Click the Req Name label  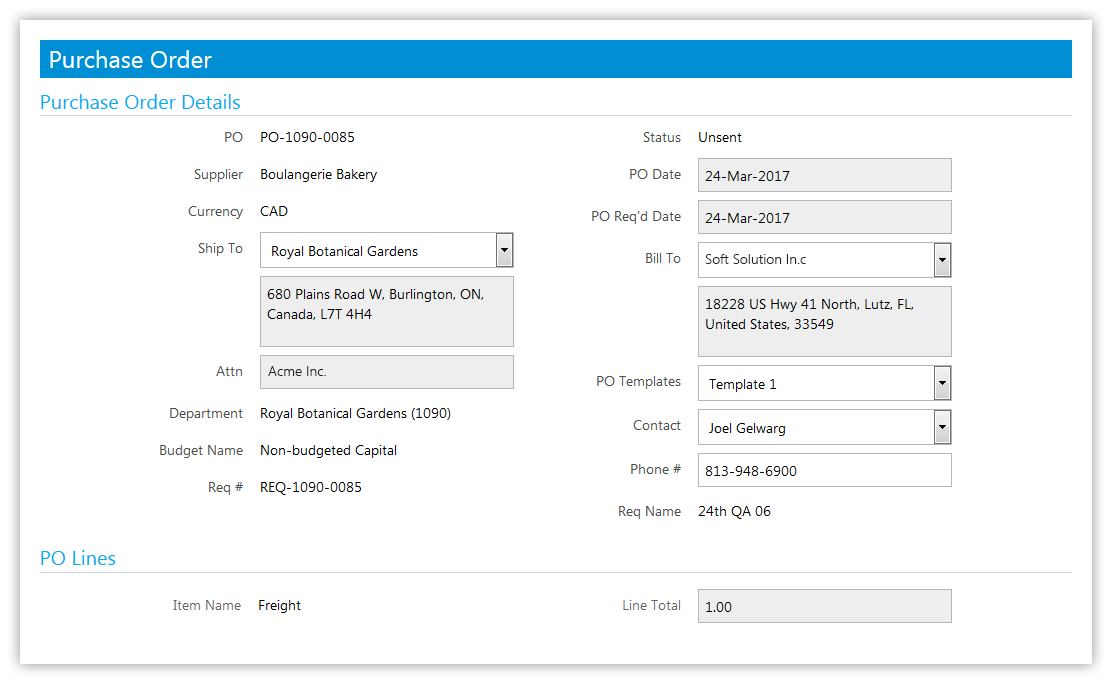pyautogui.click(x=649, y=512)
